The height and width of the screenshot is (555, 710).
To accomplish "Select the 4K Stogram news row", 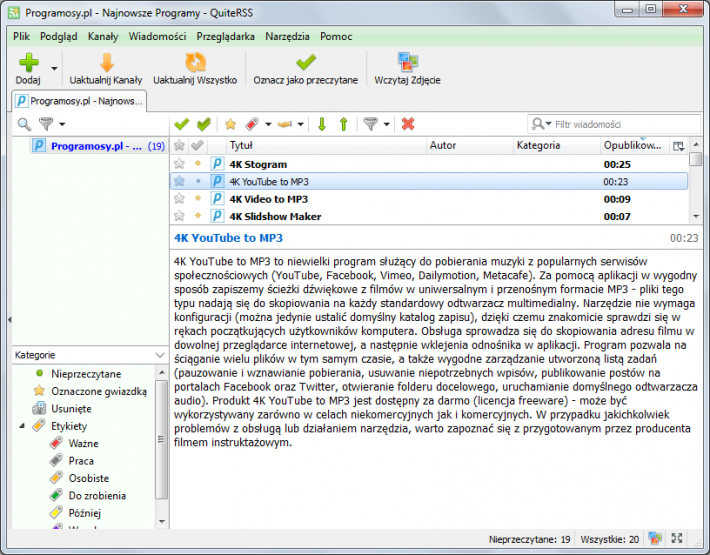I will pos(429,164).
